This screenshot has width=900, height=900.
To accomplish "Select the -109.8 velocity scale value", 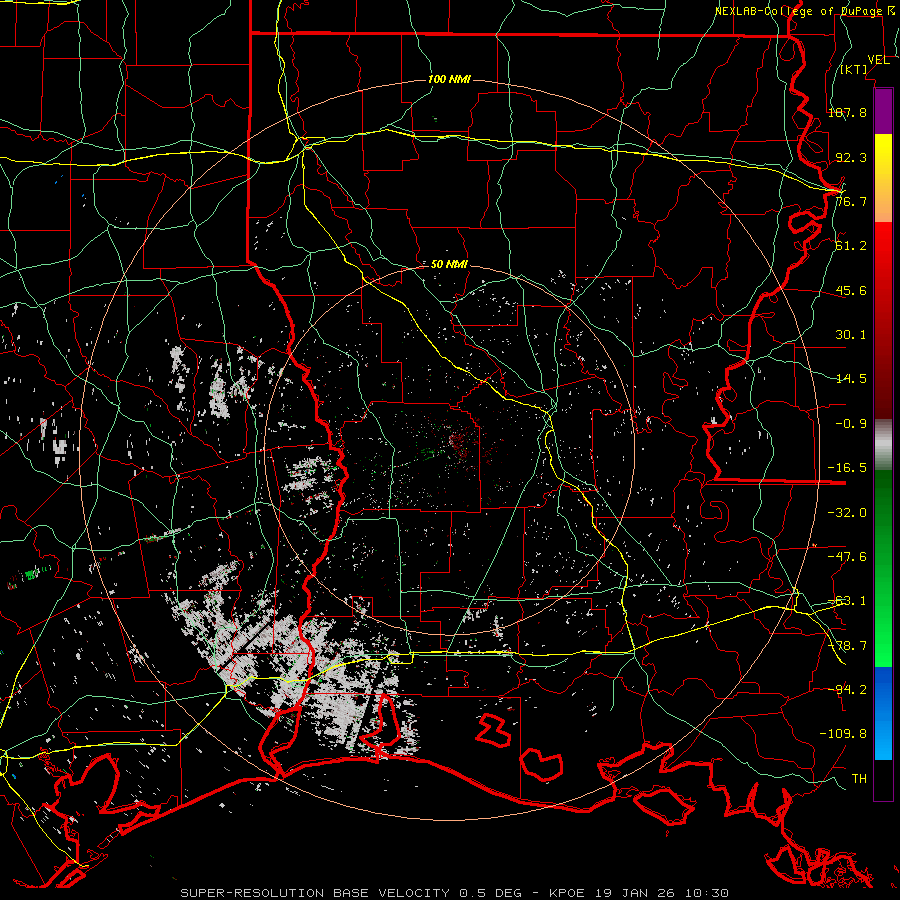I will tap(843, 734).
